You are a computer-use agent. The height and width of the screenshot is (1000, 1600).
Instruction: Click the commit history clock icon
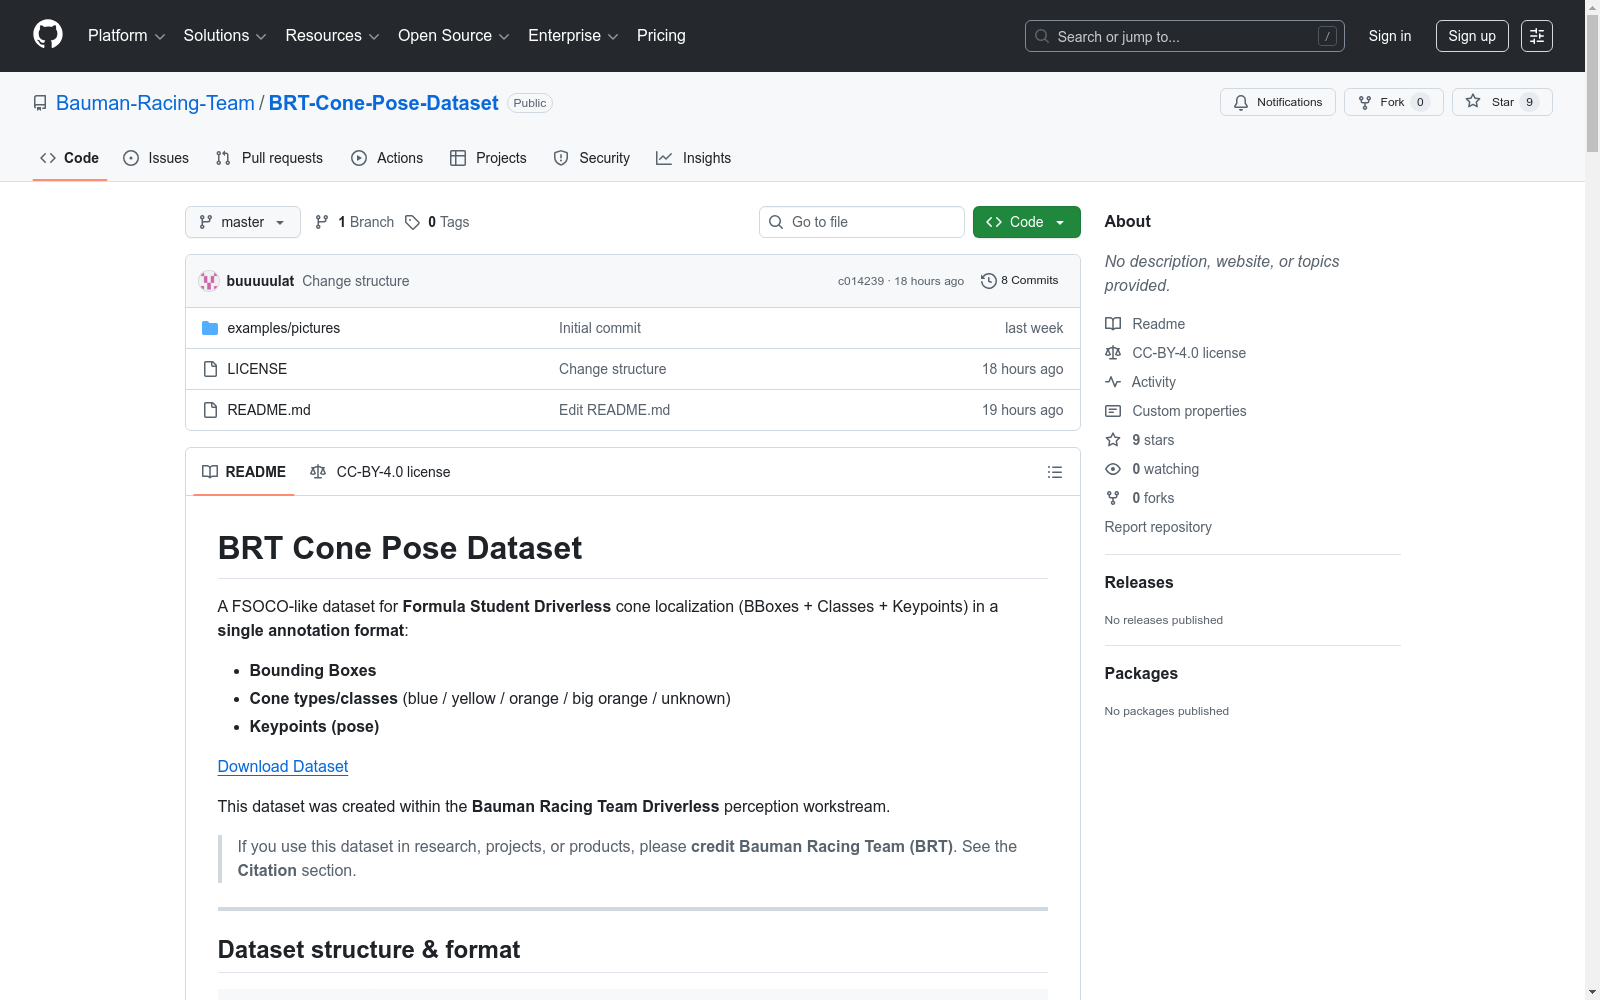pos(989,281)
